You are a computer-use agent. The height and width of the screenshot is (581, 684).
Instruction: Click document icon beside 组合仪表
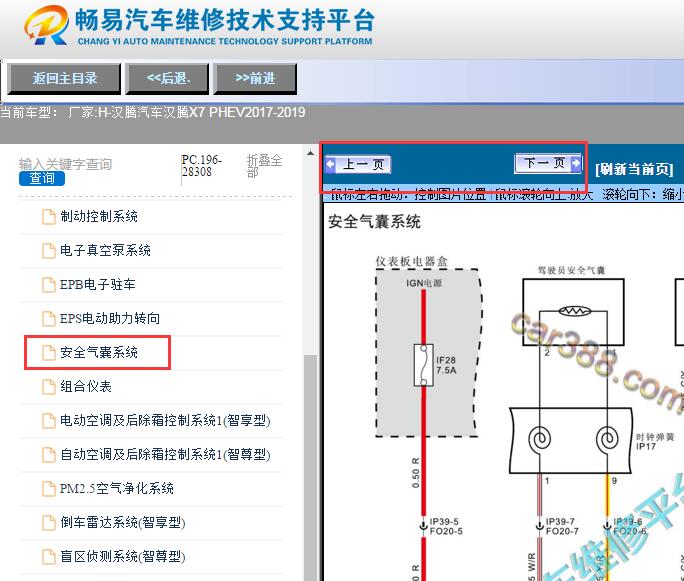point(48,387)
